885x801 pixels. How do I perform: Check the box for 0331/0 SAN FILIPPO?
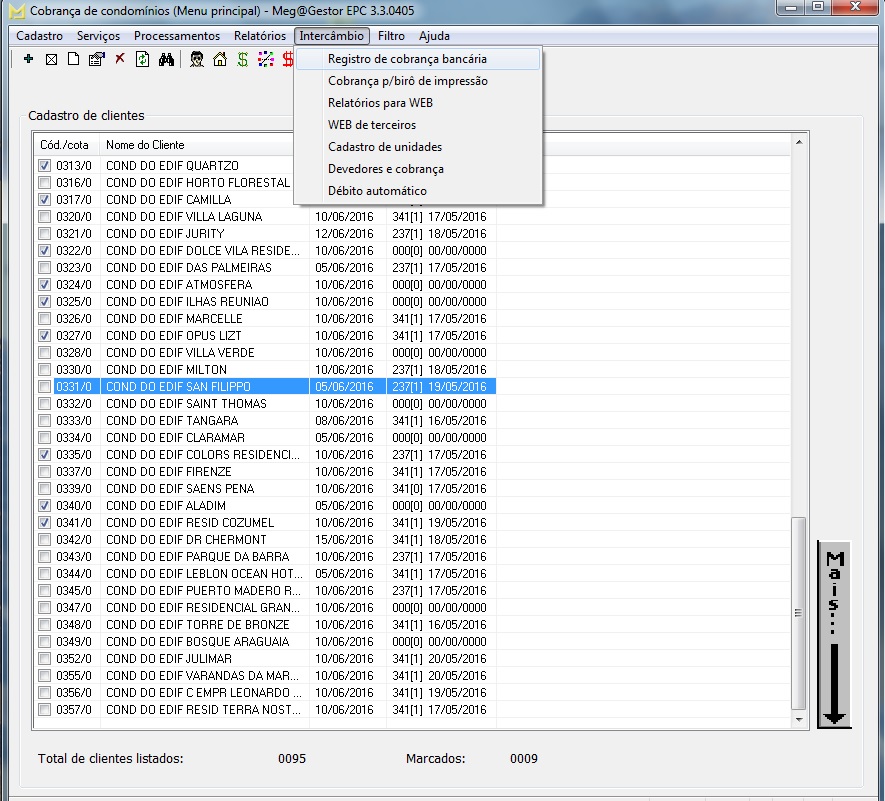tap(44, 387)
